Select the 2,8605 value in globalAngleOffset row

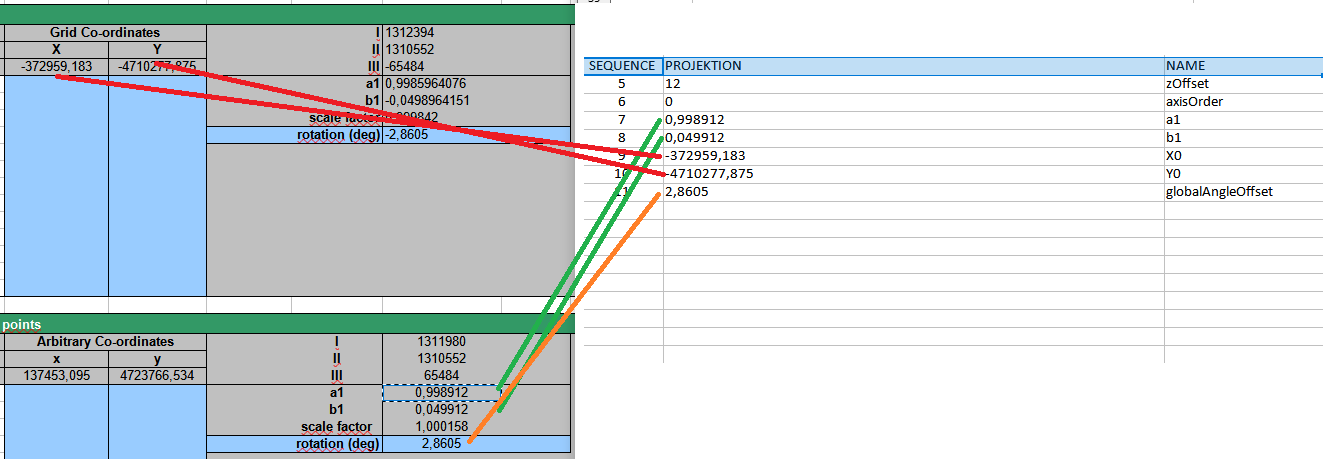pyautogui.click(x=688, y=192)
